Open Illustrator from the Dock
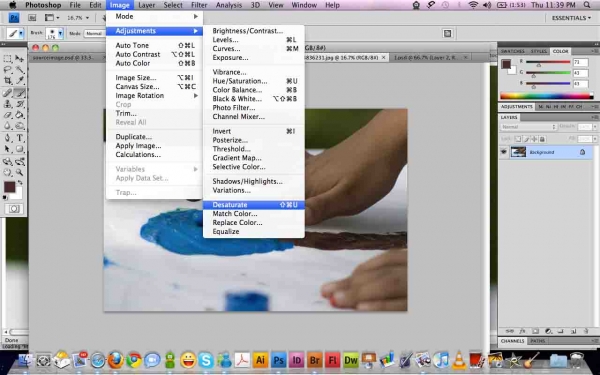Image resolution: width=600 pixels, height=375 pixels. pyautogui.click(x=260, y=360)
